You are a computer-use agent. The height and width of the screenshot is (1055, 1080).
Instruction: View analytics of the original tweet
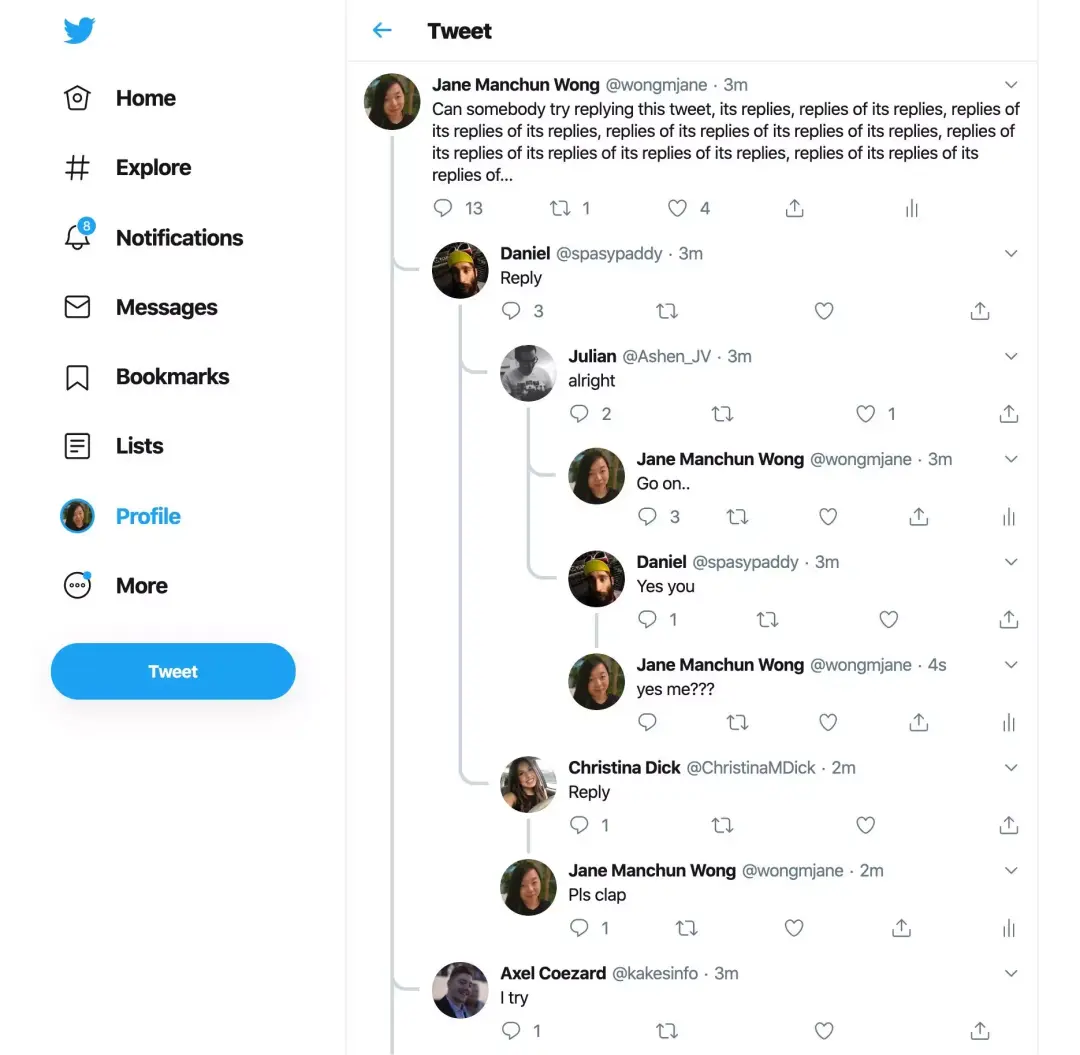pyautogui.click(x=912, y=208)
